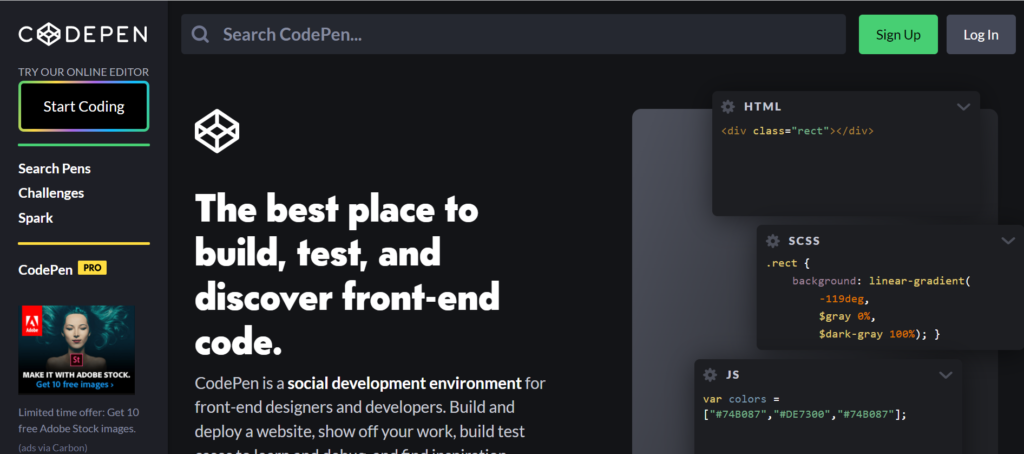1024x454 pixels.
Task: Open the Adobe Stock ad link text
Action: pyautogui.click(x=78, y=421)
